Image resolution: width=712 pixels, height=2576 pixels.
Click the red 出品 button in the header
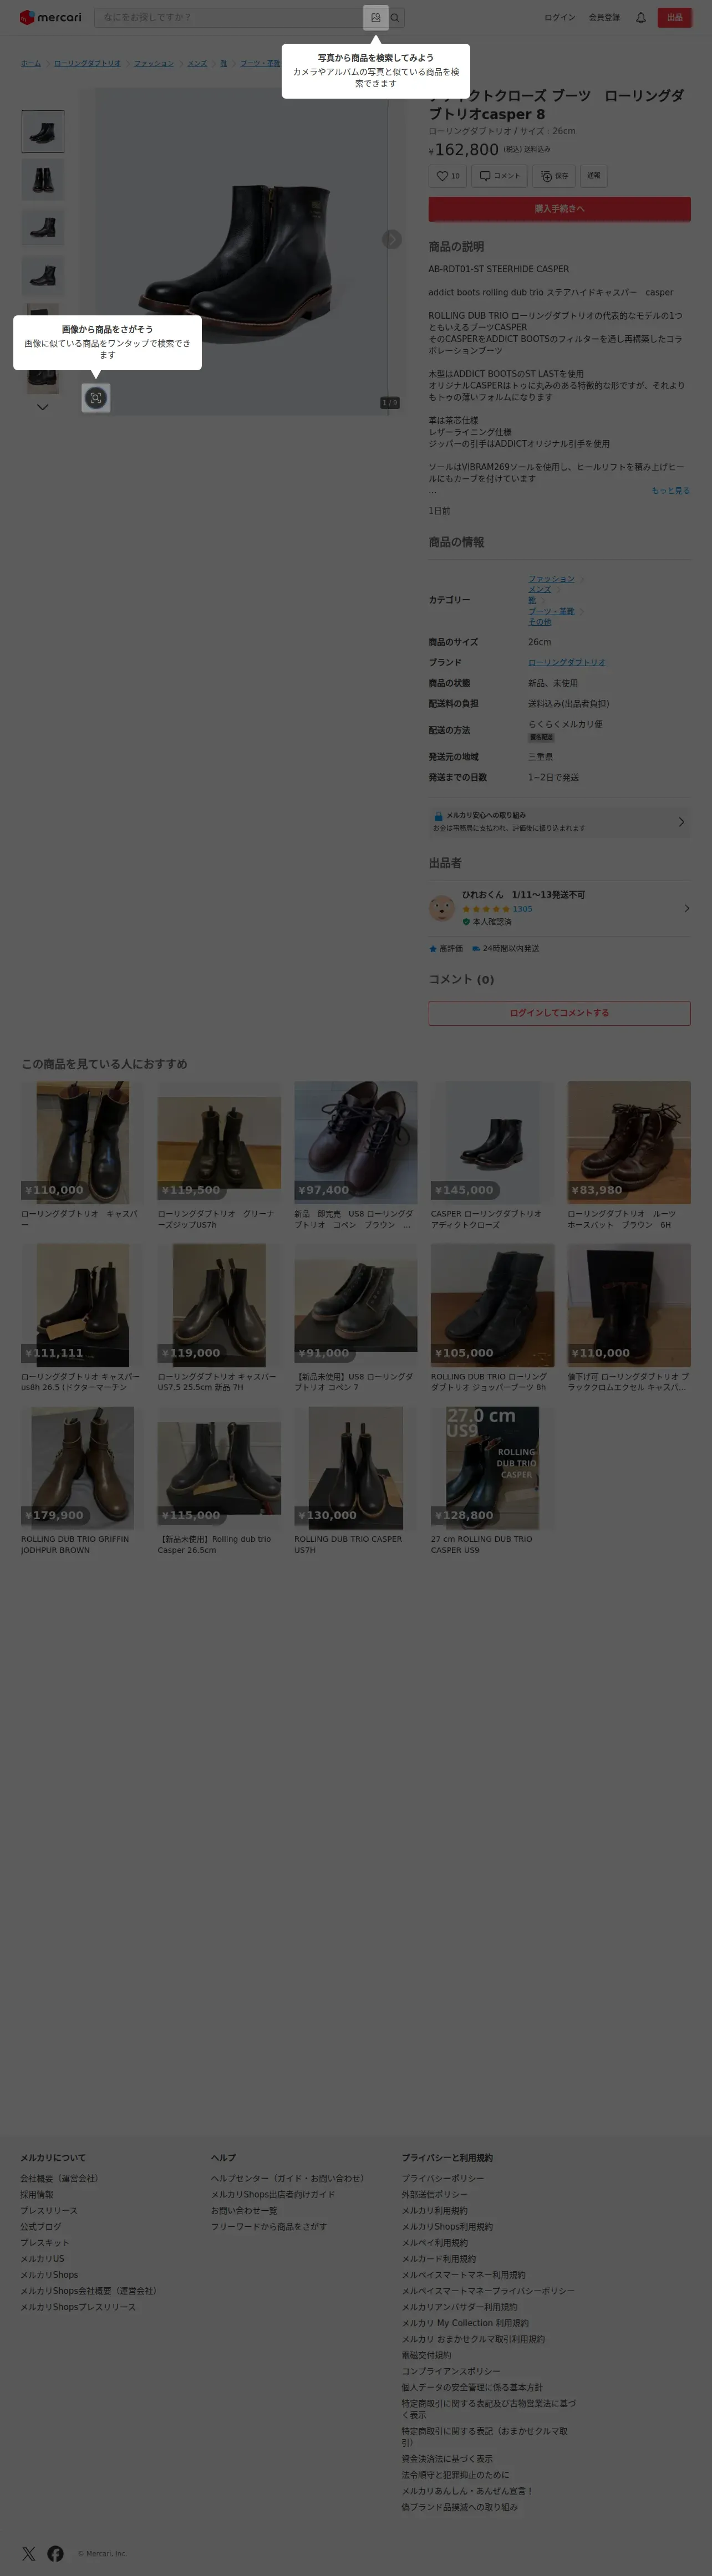(675, 17)
